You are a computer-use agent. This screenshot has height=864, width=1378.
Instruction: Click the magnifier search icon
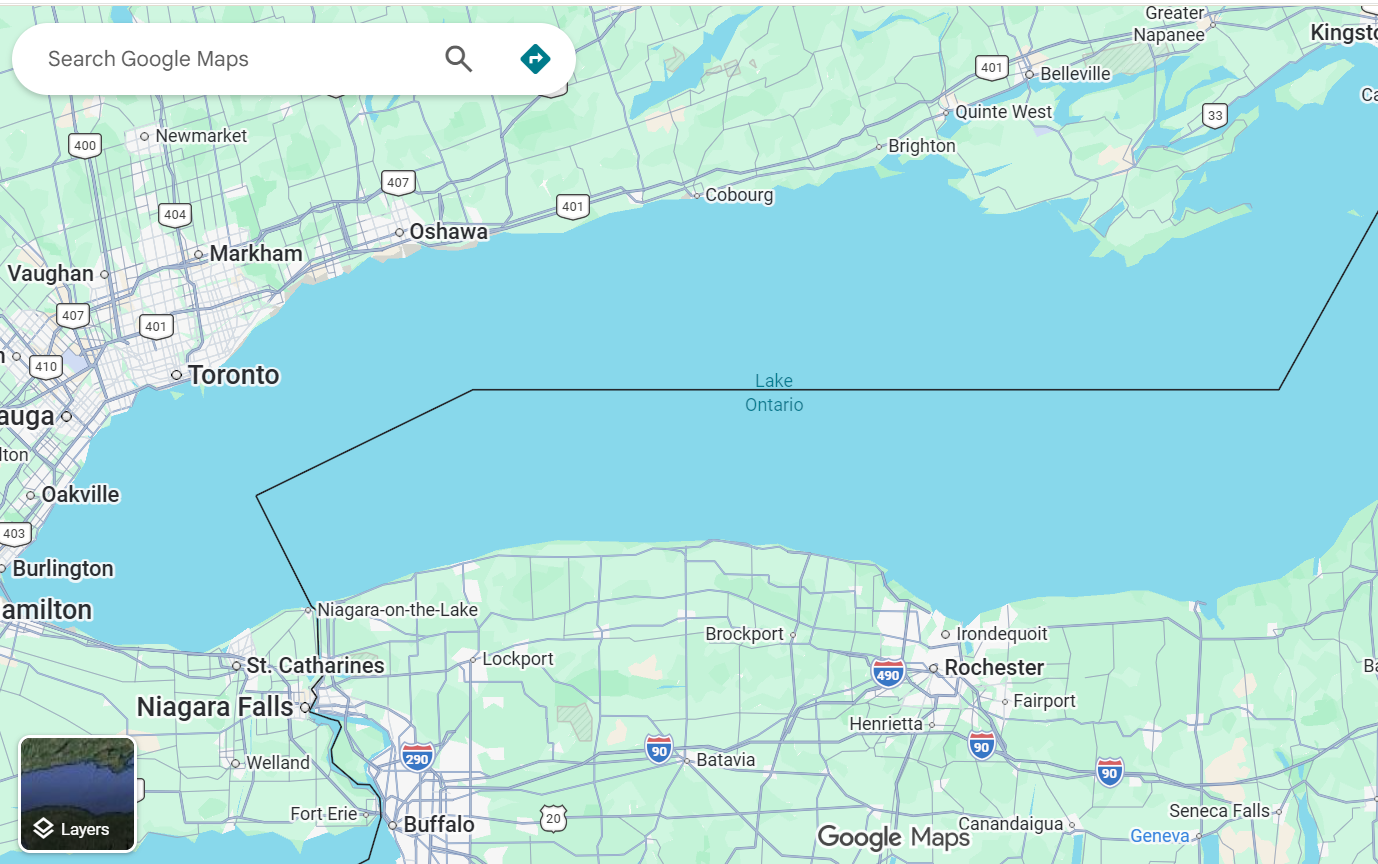(x=458, y=59)
